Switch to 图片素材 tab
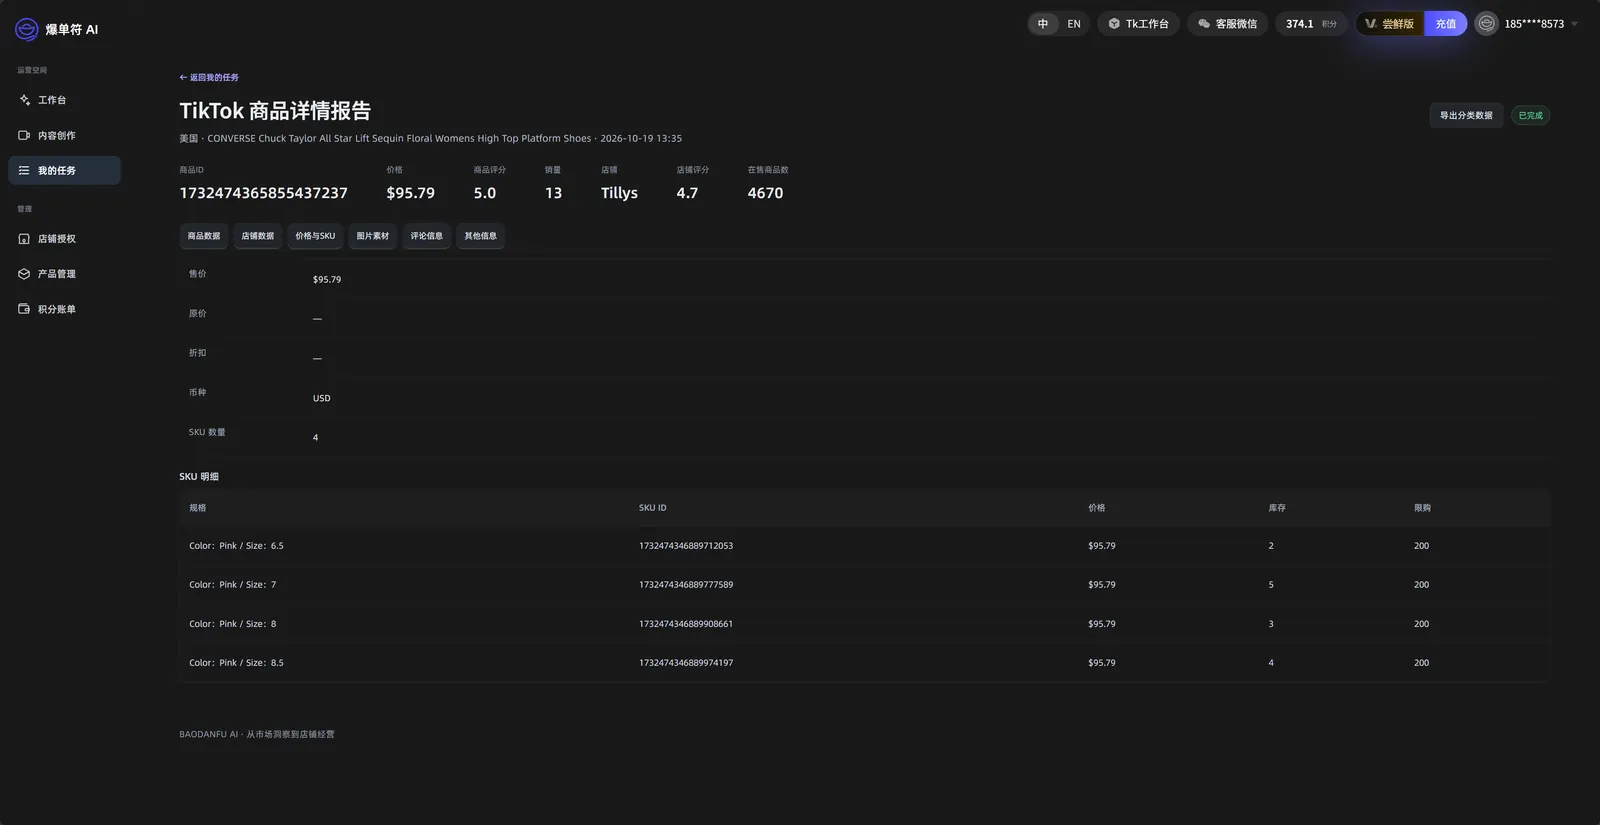 pyautogui.click(x=373, y=236)
